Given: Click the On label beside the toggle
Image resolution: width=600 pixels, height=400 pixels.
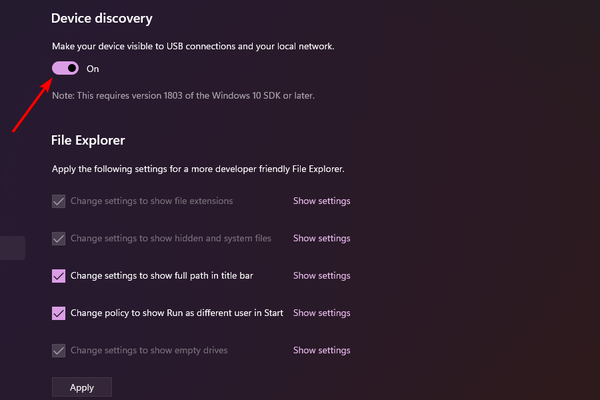Looking at the screenshot, I should point(93,69).
